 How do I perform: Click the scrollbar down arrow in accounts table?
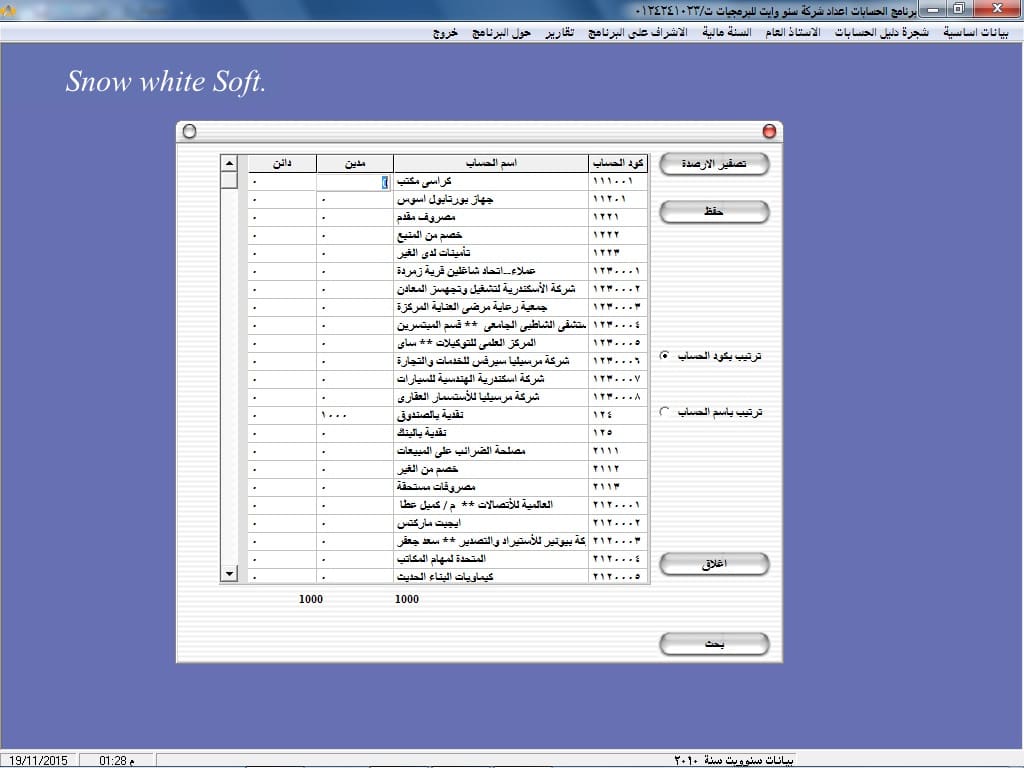coord(229,574)
